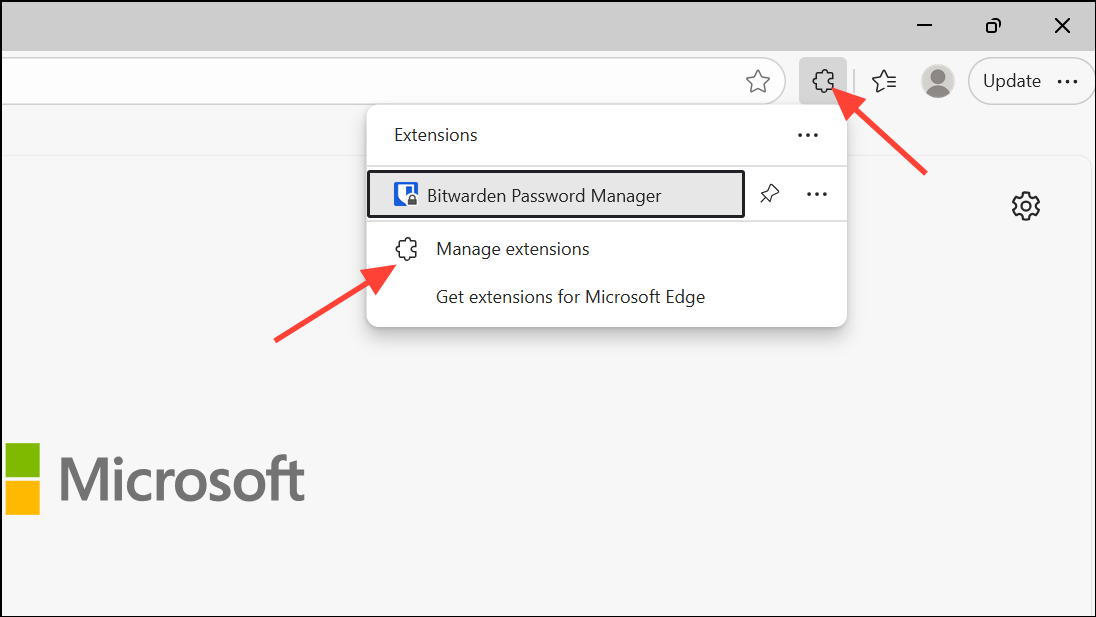Open more options for Bitwarden extension
Screen dimensions: 1096x617
[817, 193]
